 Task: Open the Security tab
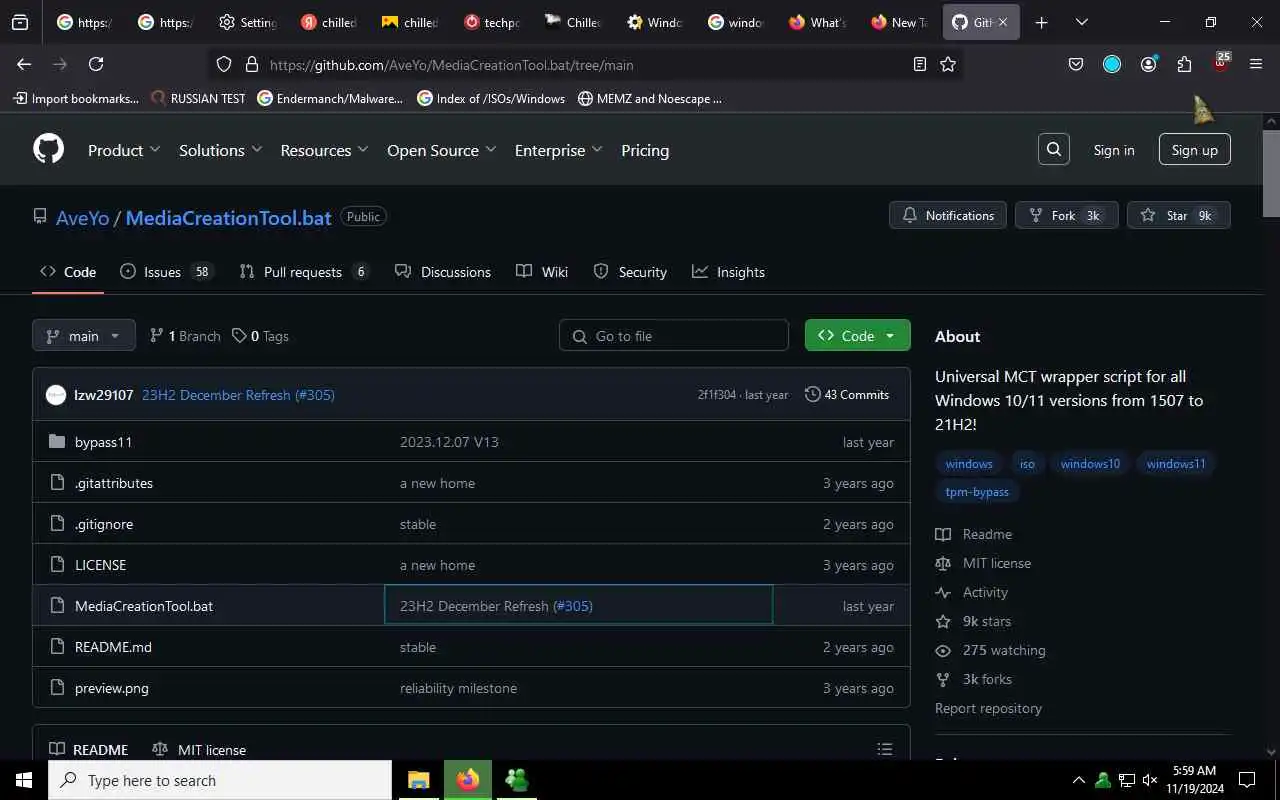(x=630, y=272)
